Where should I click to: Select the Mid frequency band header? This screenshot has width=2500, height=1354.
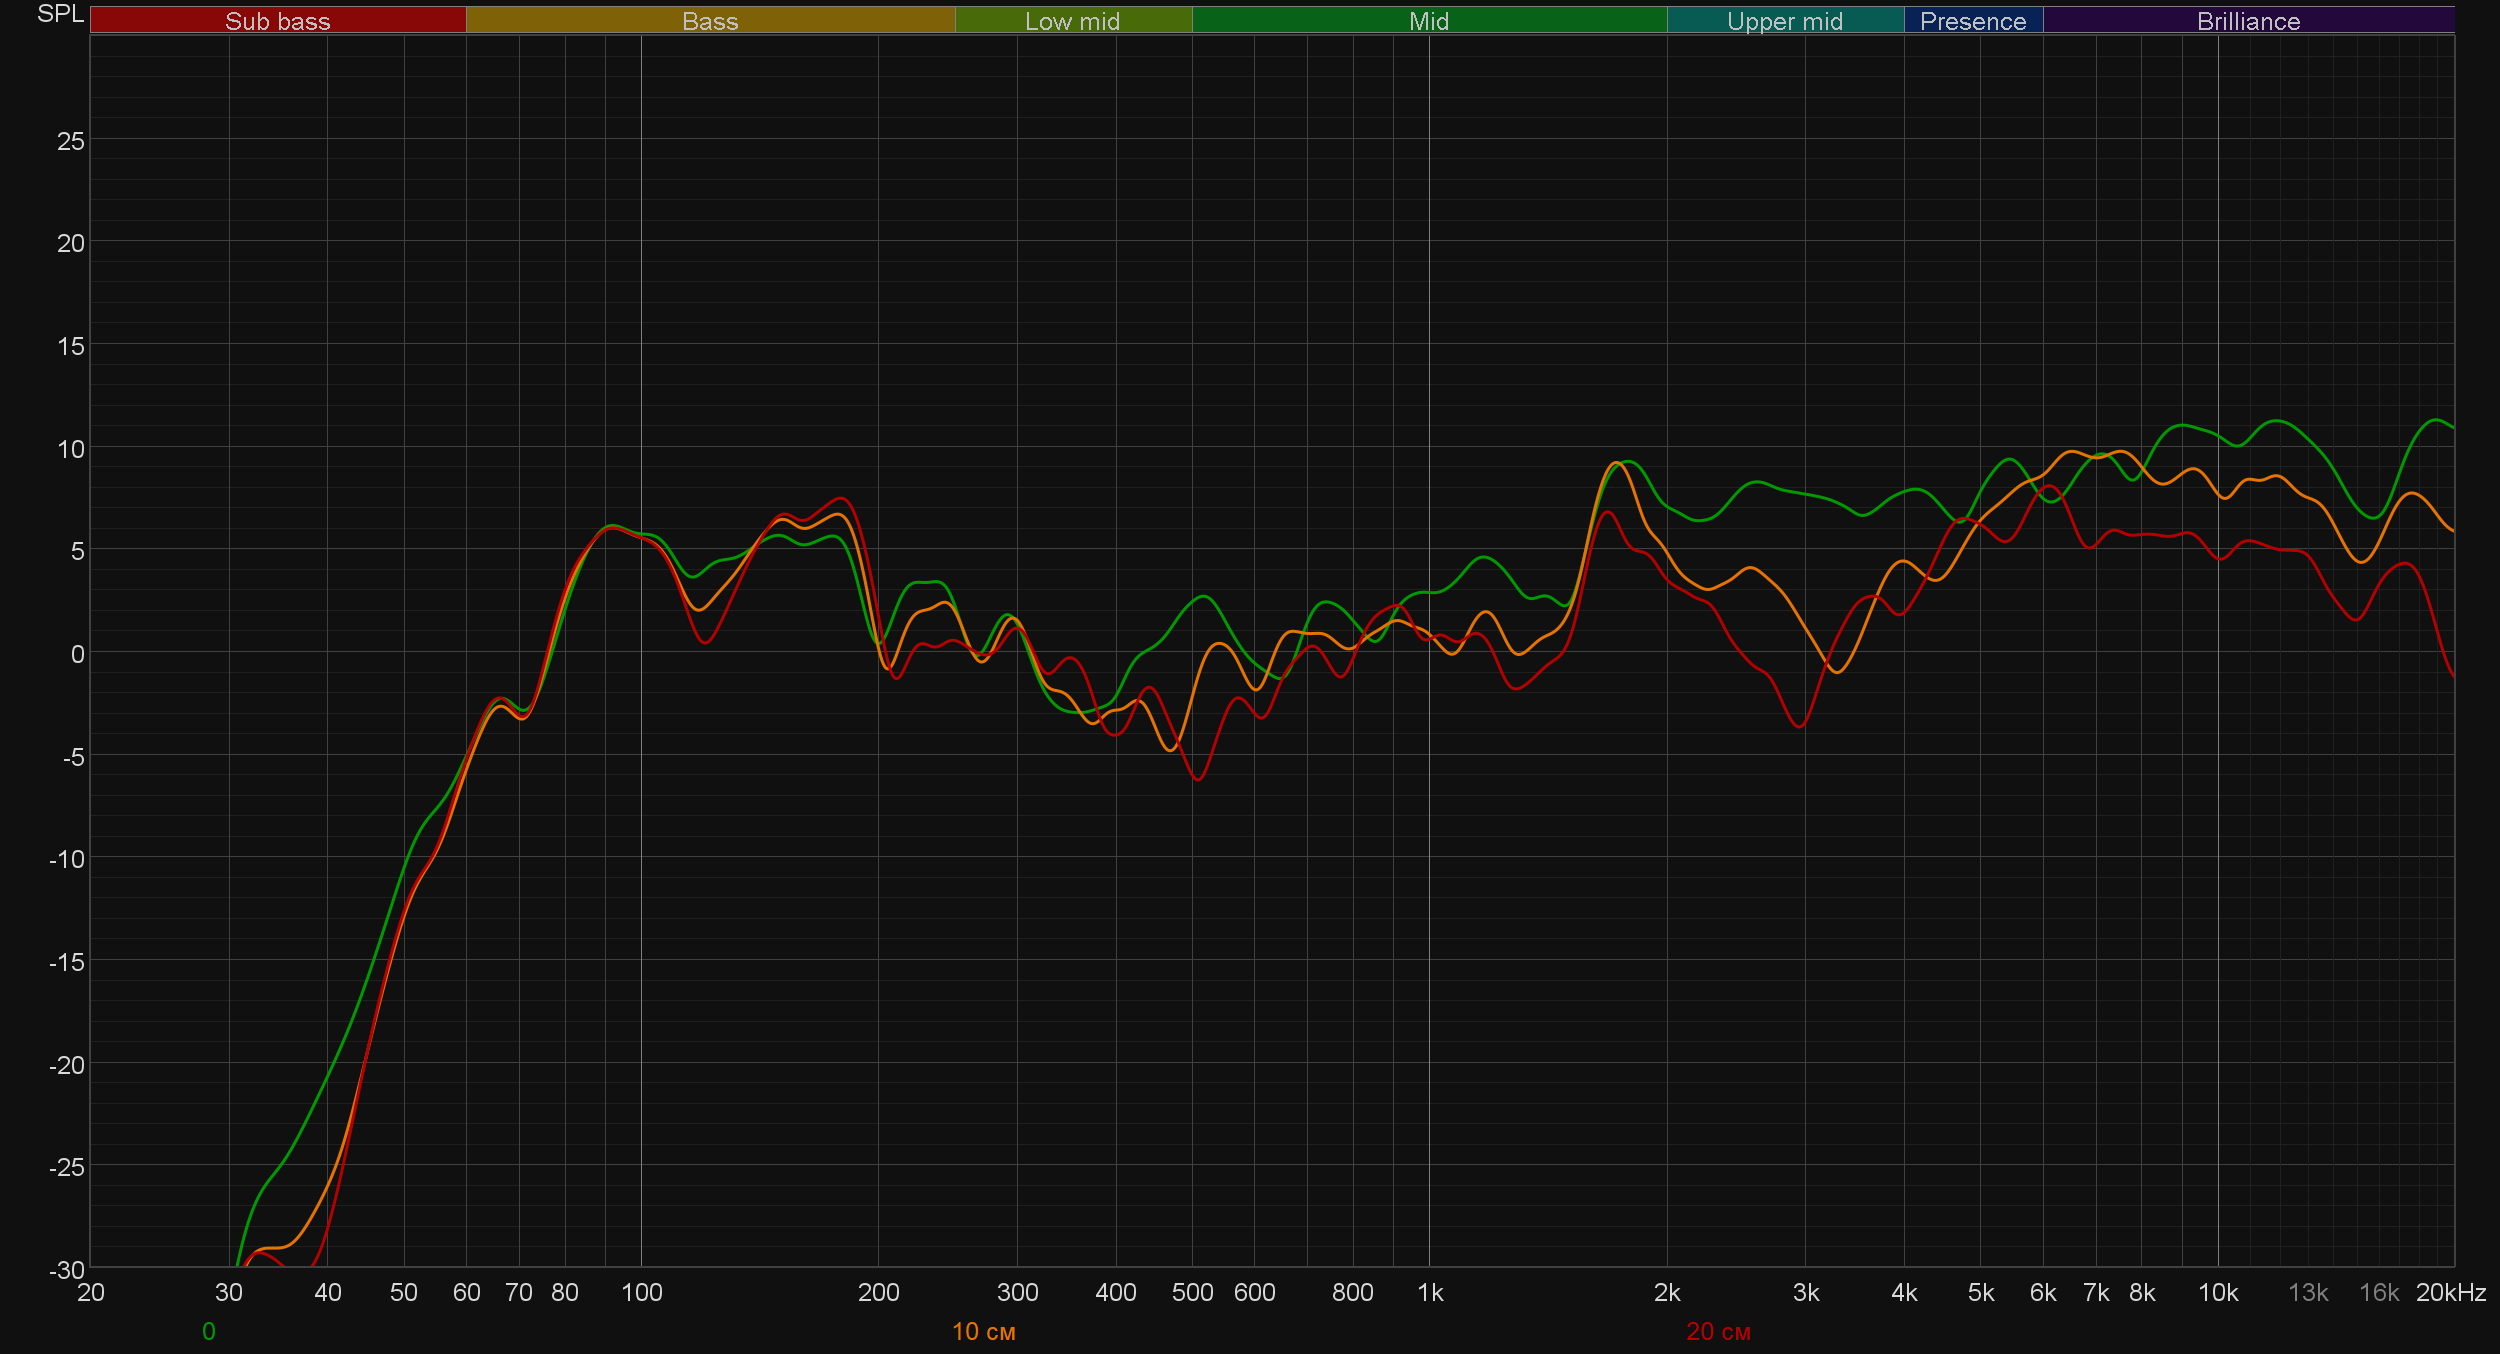(1428, 21)
